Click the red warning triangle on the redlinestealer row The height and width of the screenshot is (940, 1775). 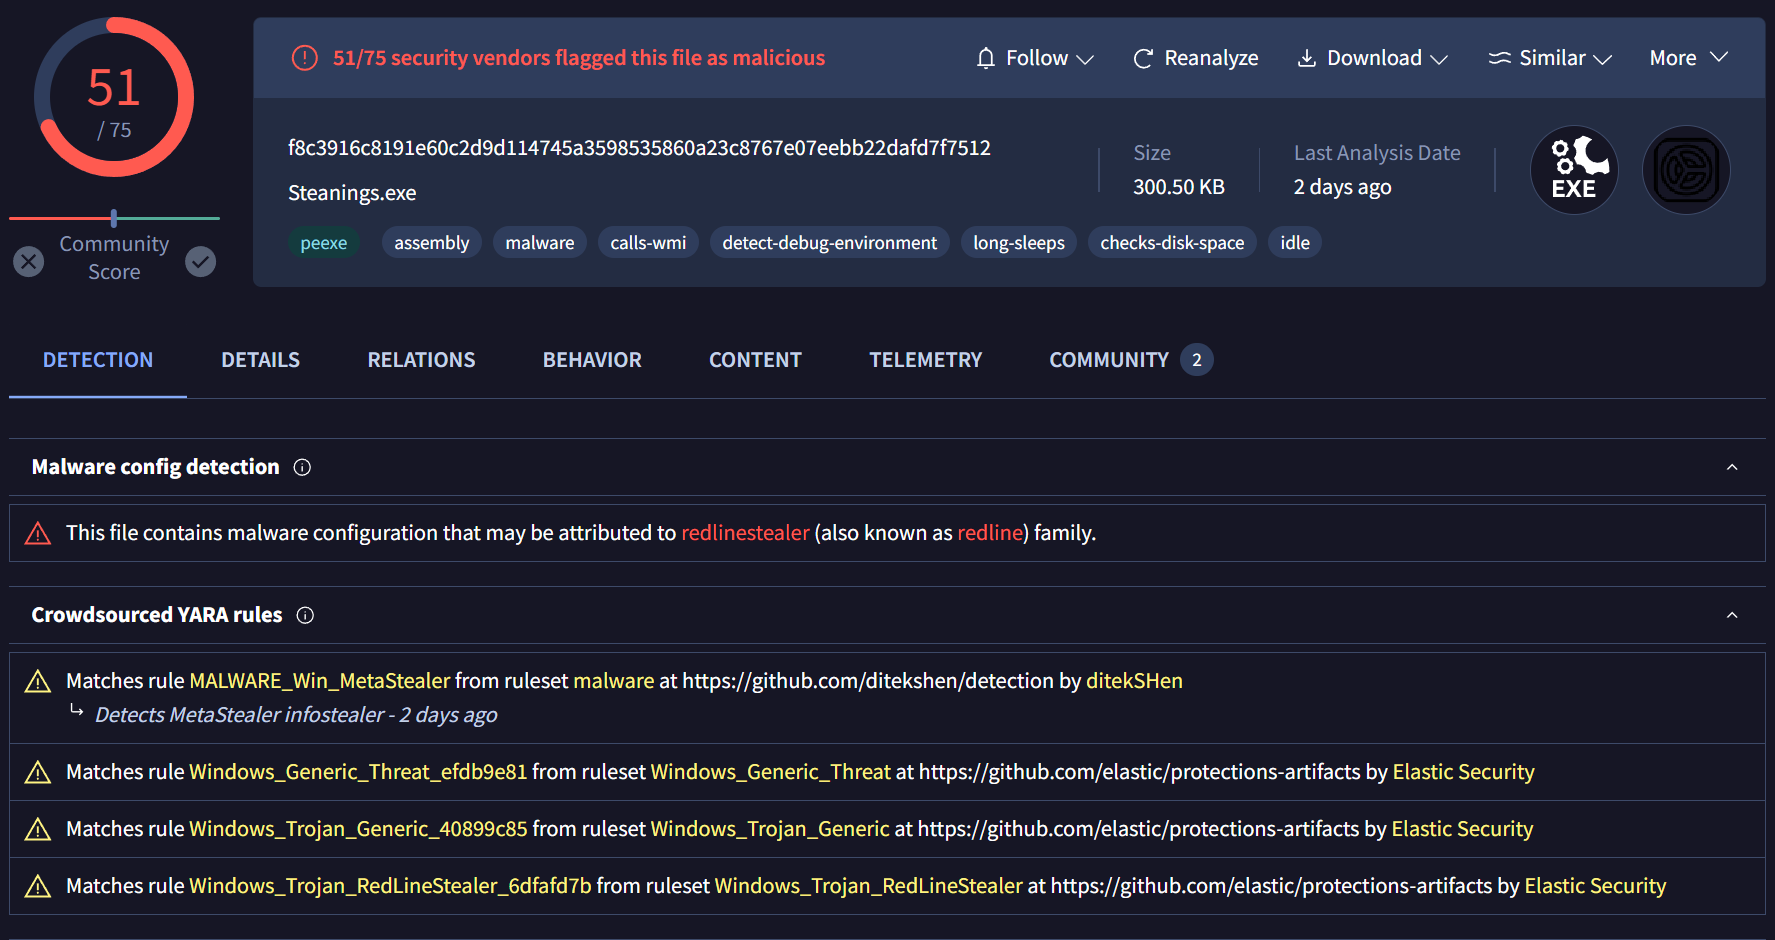[38, 534]
